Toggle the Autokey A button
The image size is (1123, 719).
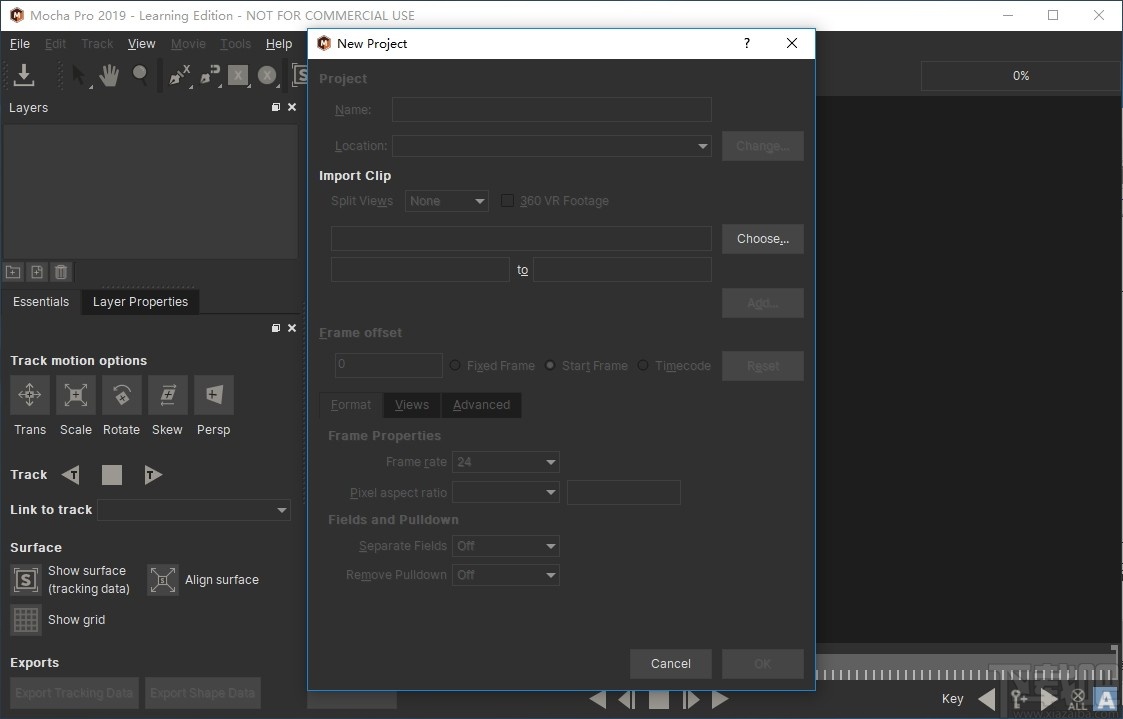tap(1105, 699)
